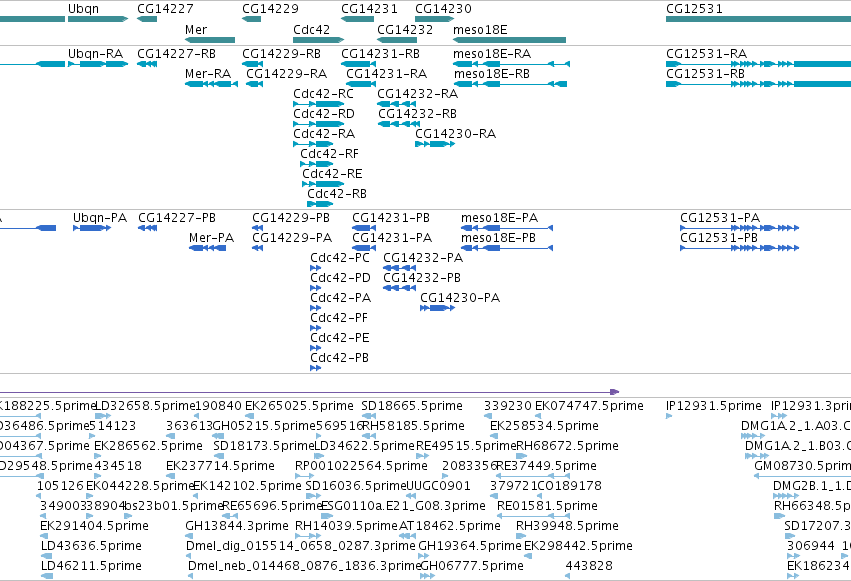Select transcript meso18E-RB
851x581 pixels.
[x=510, y=84]
